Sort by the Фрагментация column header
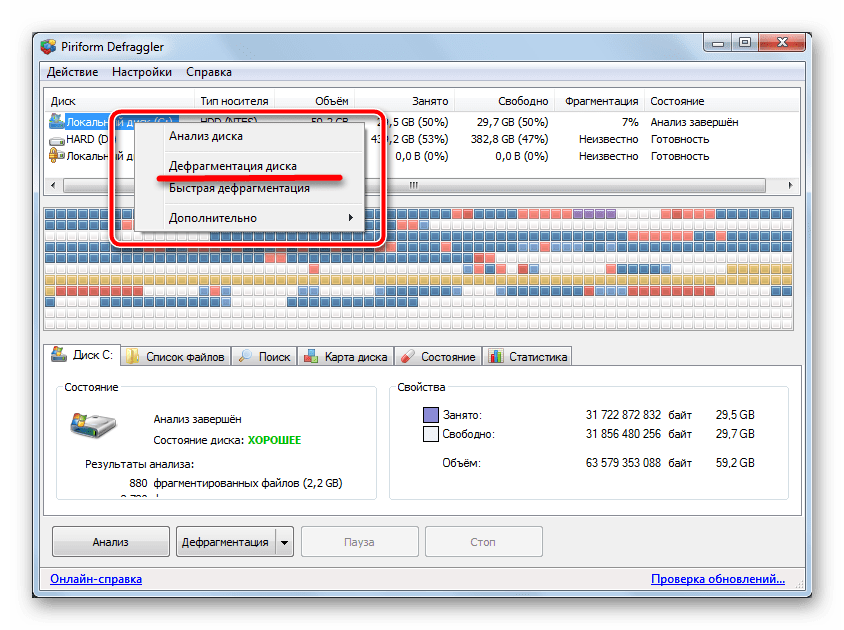844x630 pixels. (x=600, y=101)
